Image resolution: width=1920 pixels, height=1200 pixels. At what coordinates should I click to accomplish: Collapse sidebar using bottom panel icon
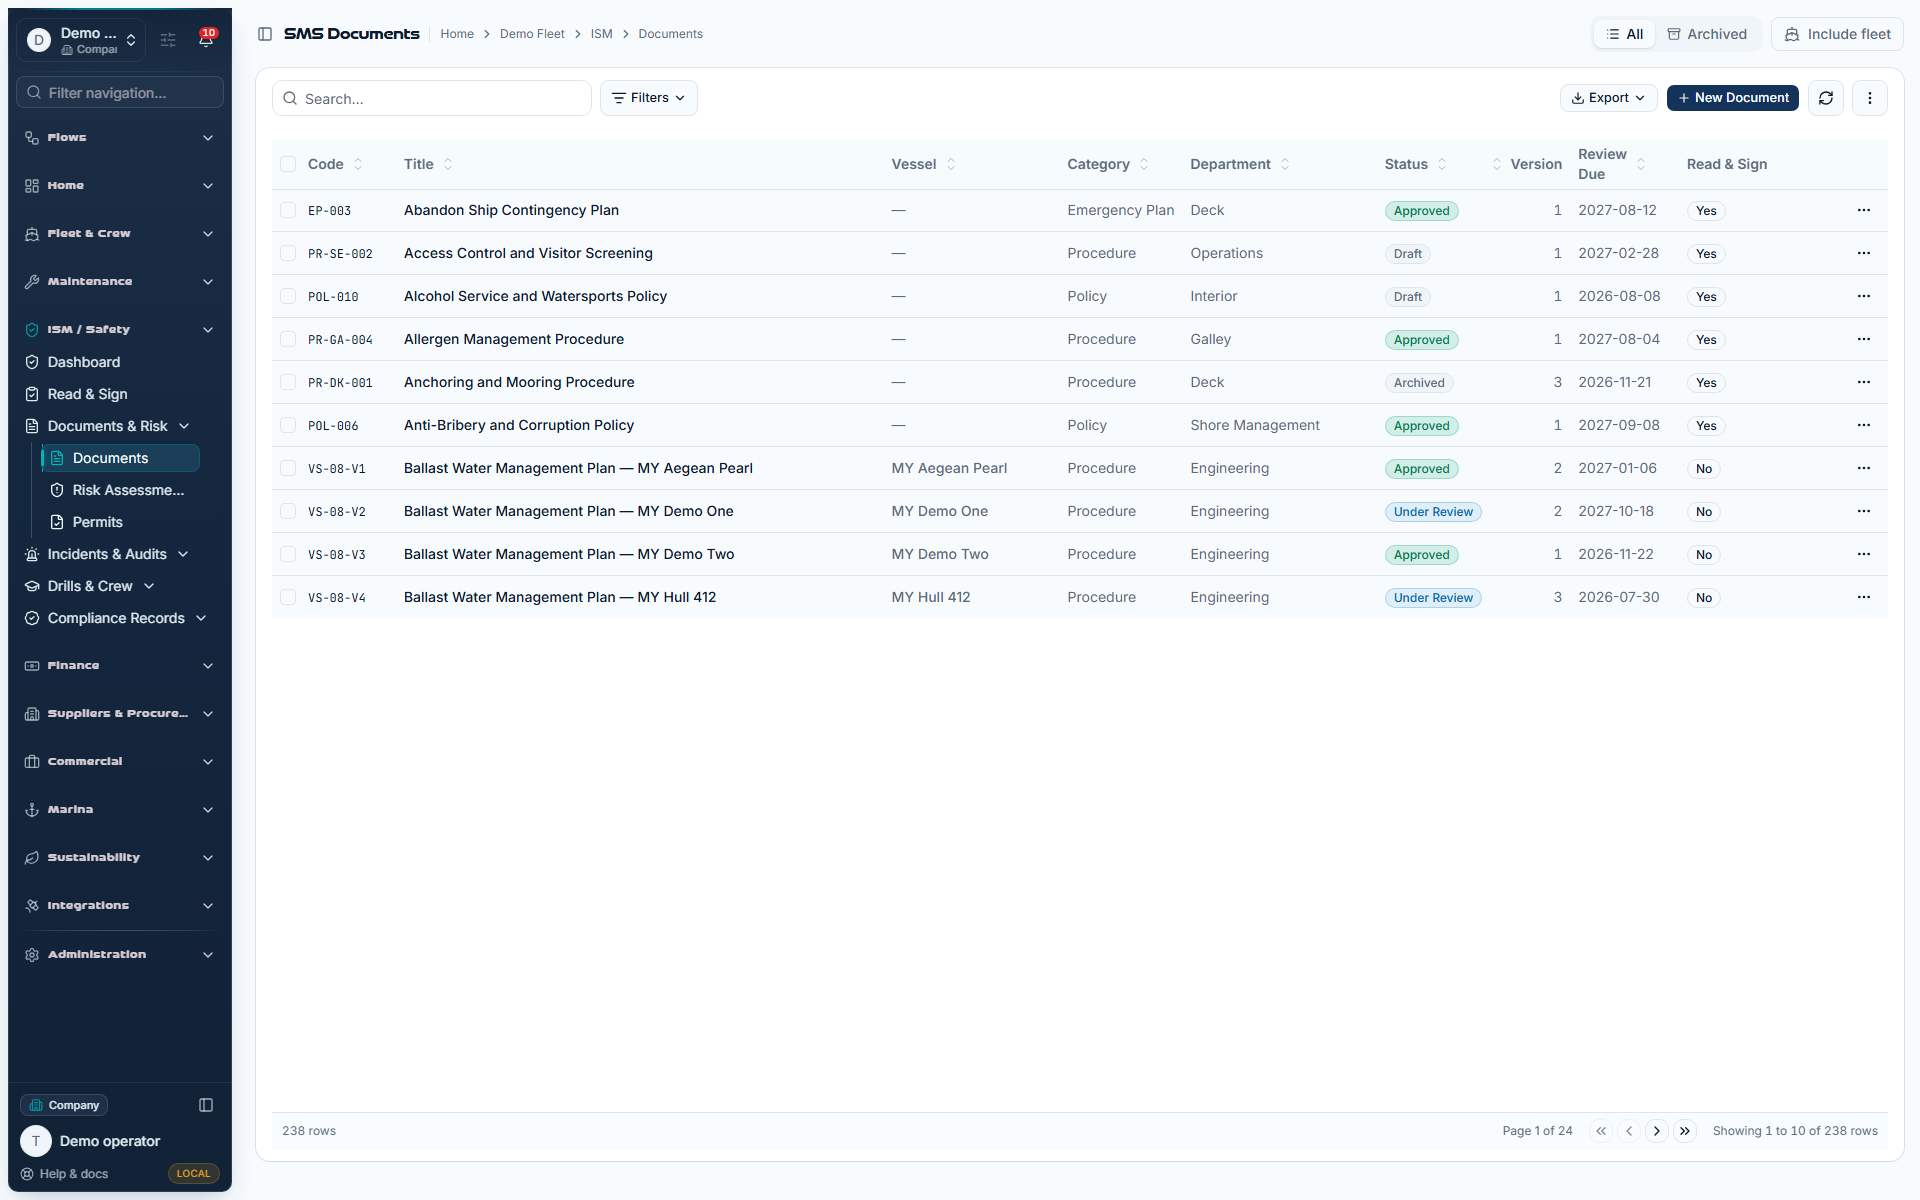pos(206,1105)
